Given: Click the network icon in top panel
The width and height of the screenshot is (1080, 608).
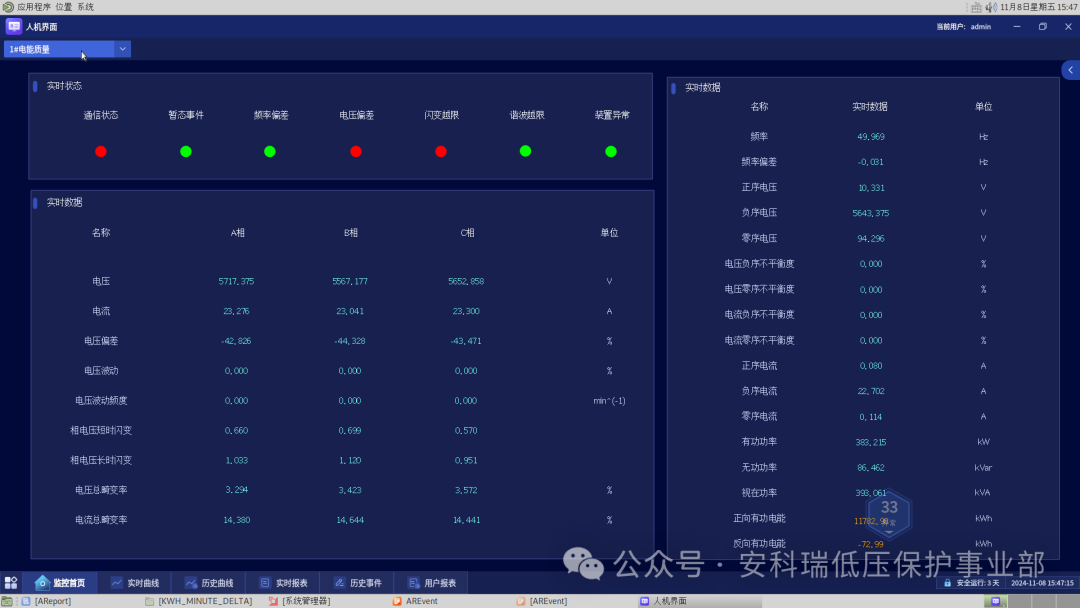Looking at the screenshot, I should (977, 7).
